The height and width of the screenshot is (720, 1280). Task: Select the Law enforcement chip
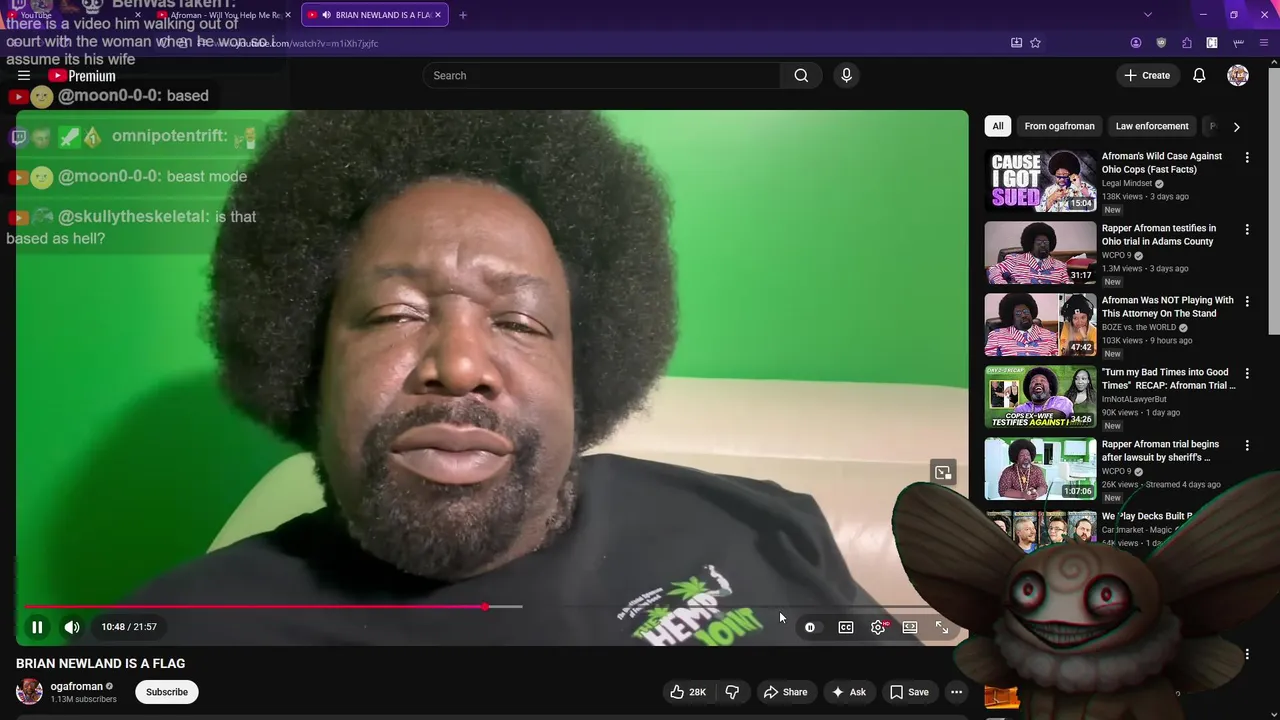coord(1152,126)
